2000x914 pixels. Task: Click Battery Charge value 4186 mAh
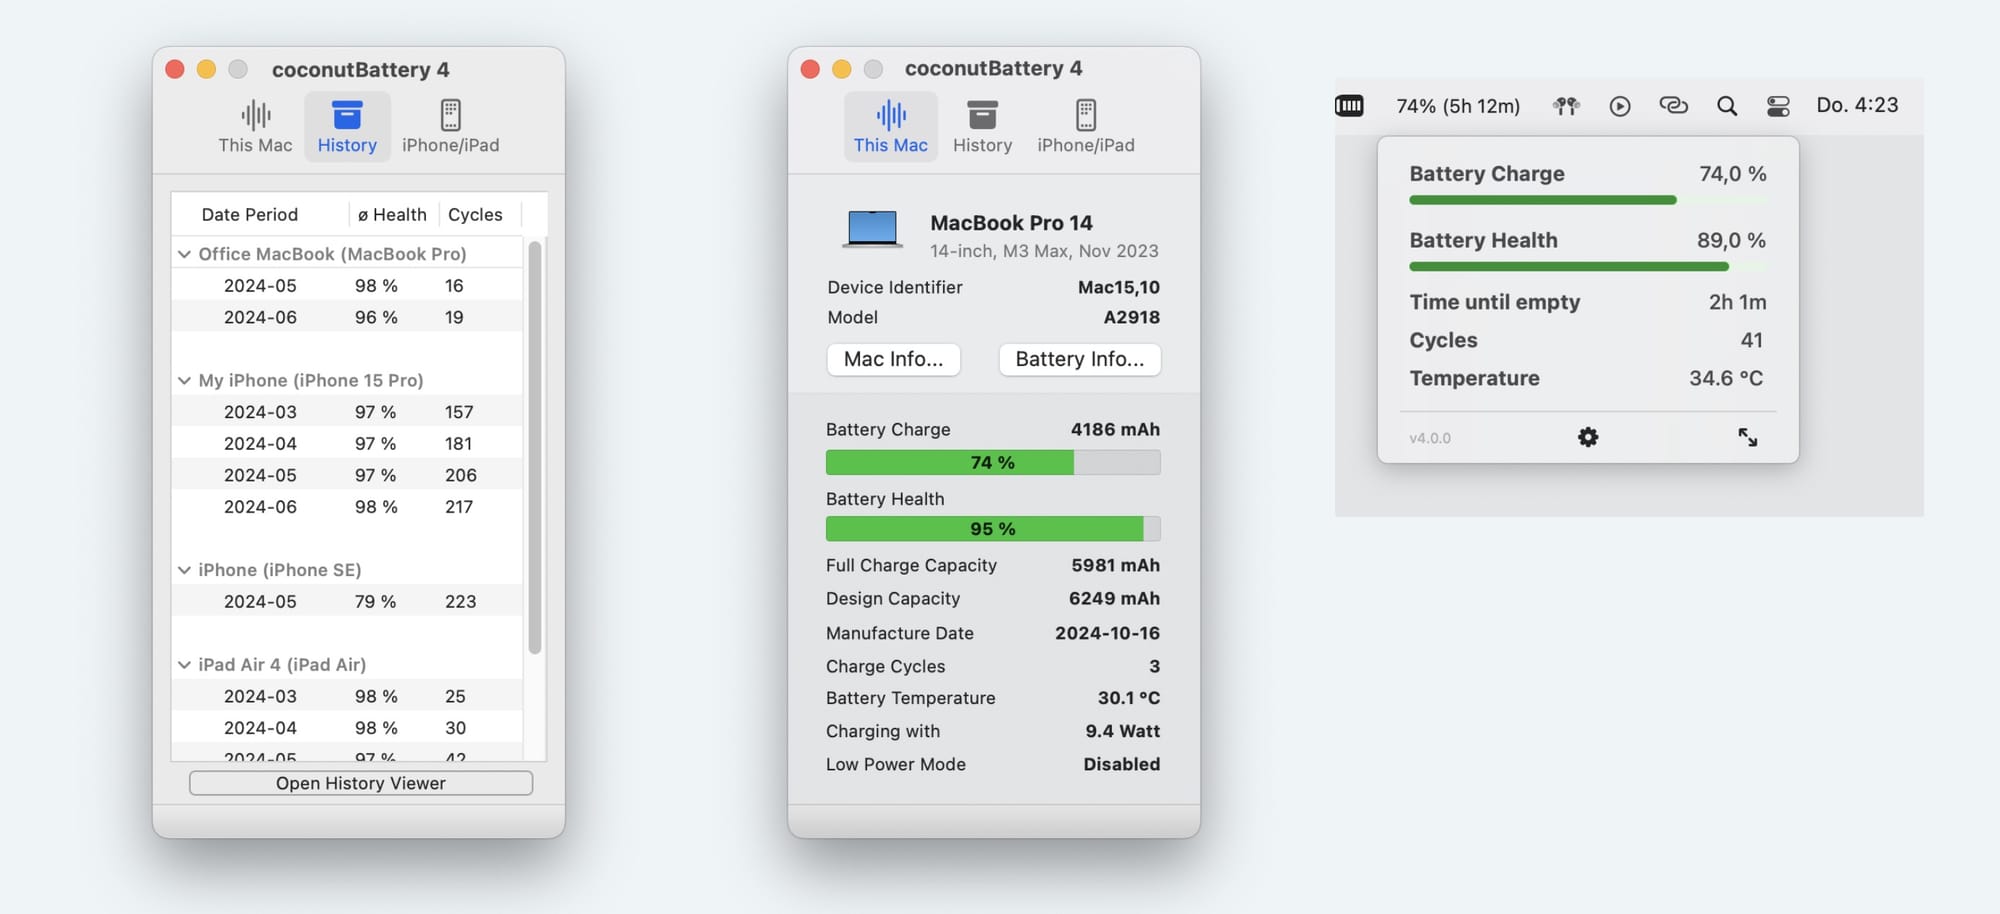click(1115, 429)
